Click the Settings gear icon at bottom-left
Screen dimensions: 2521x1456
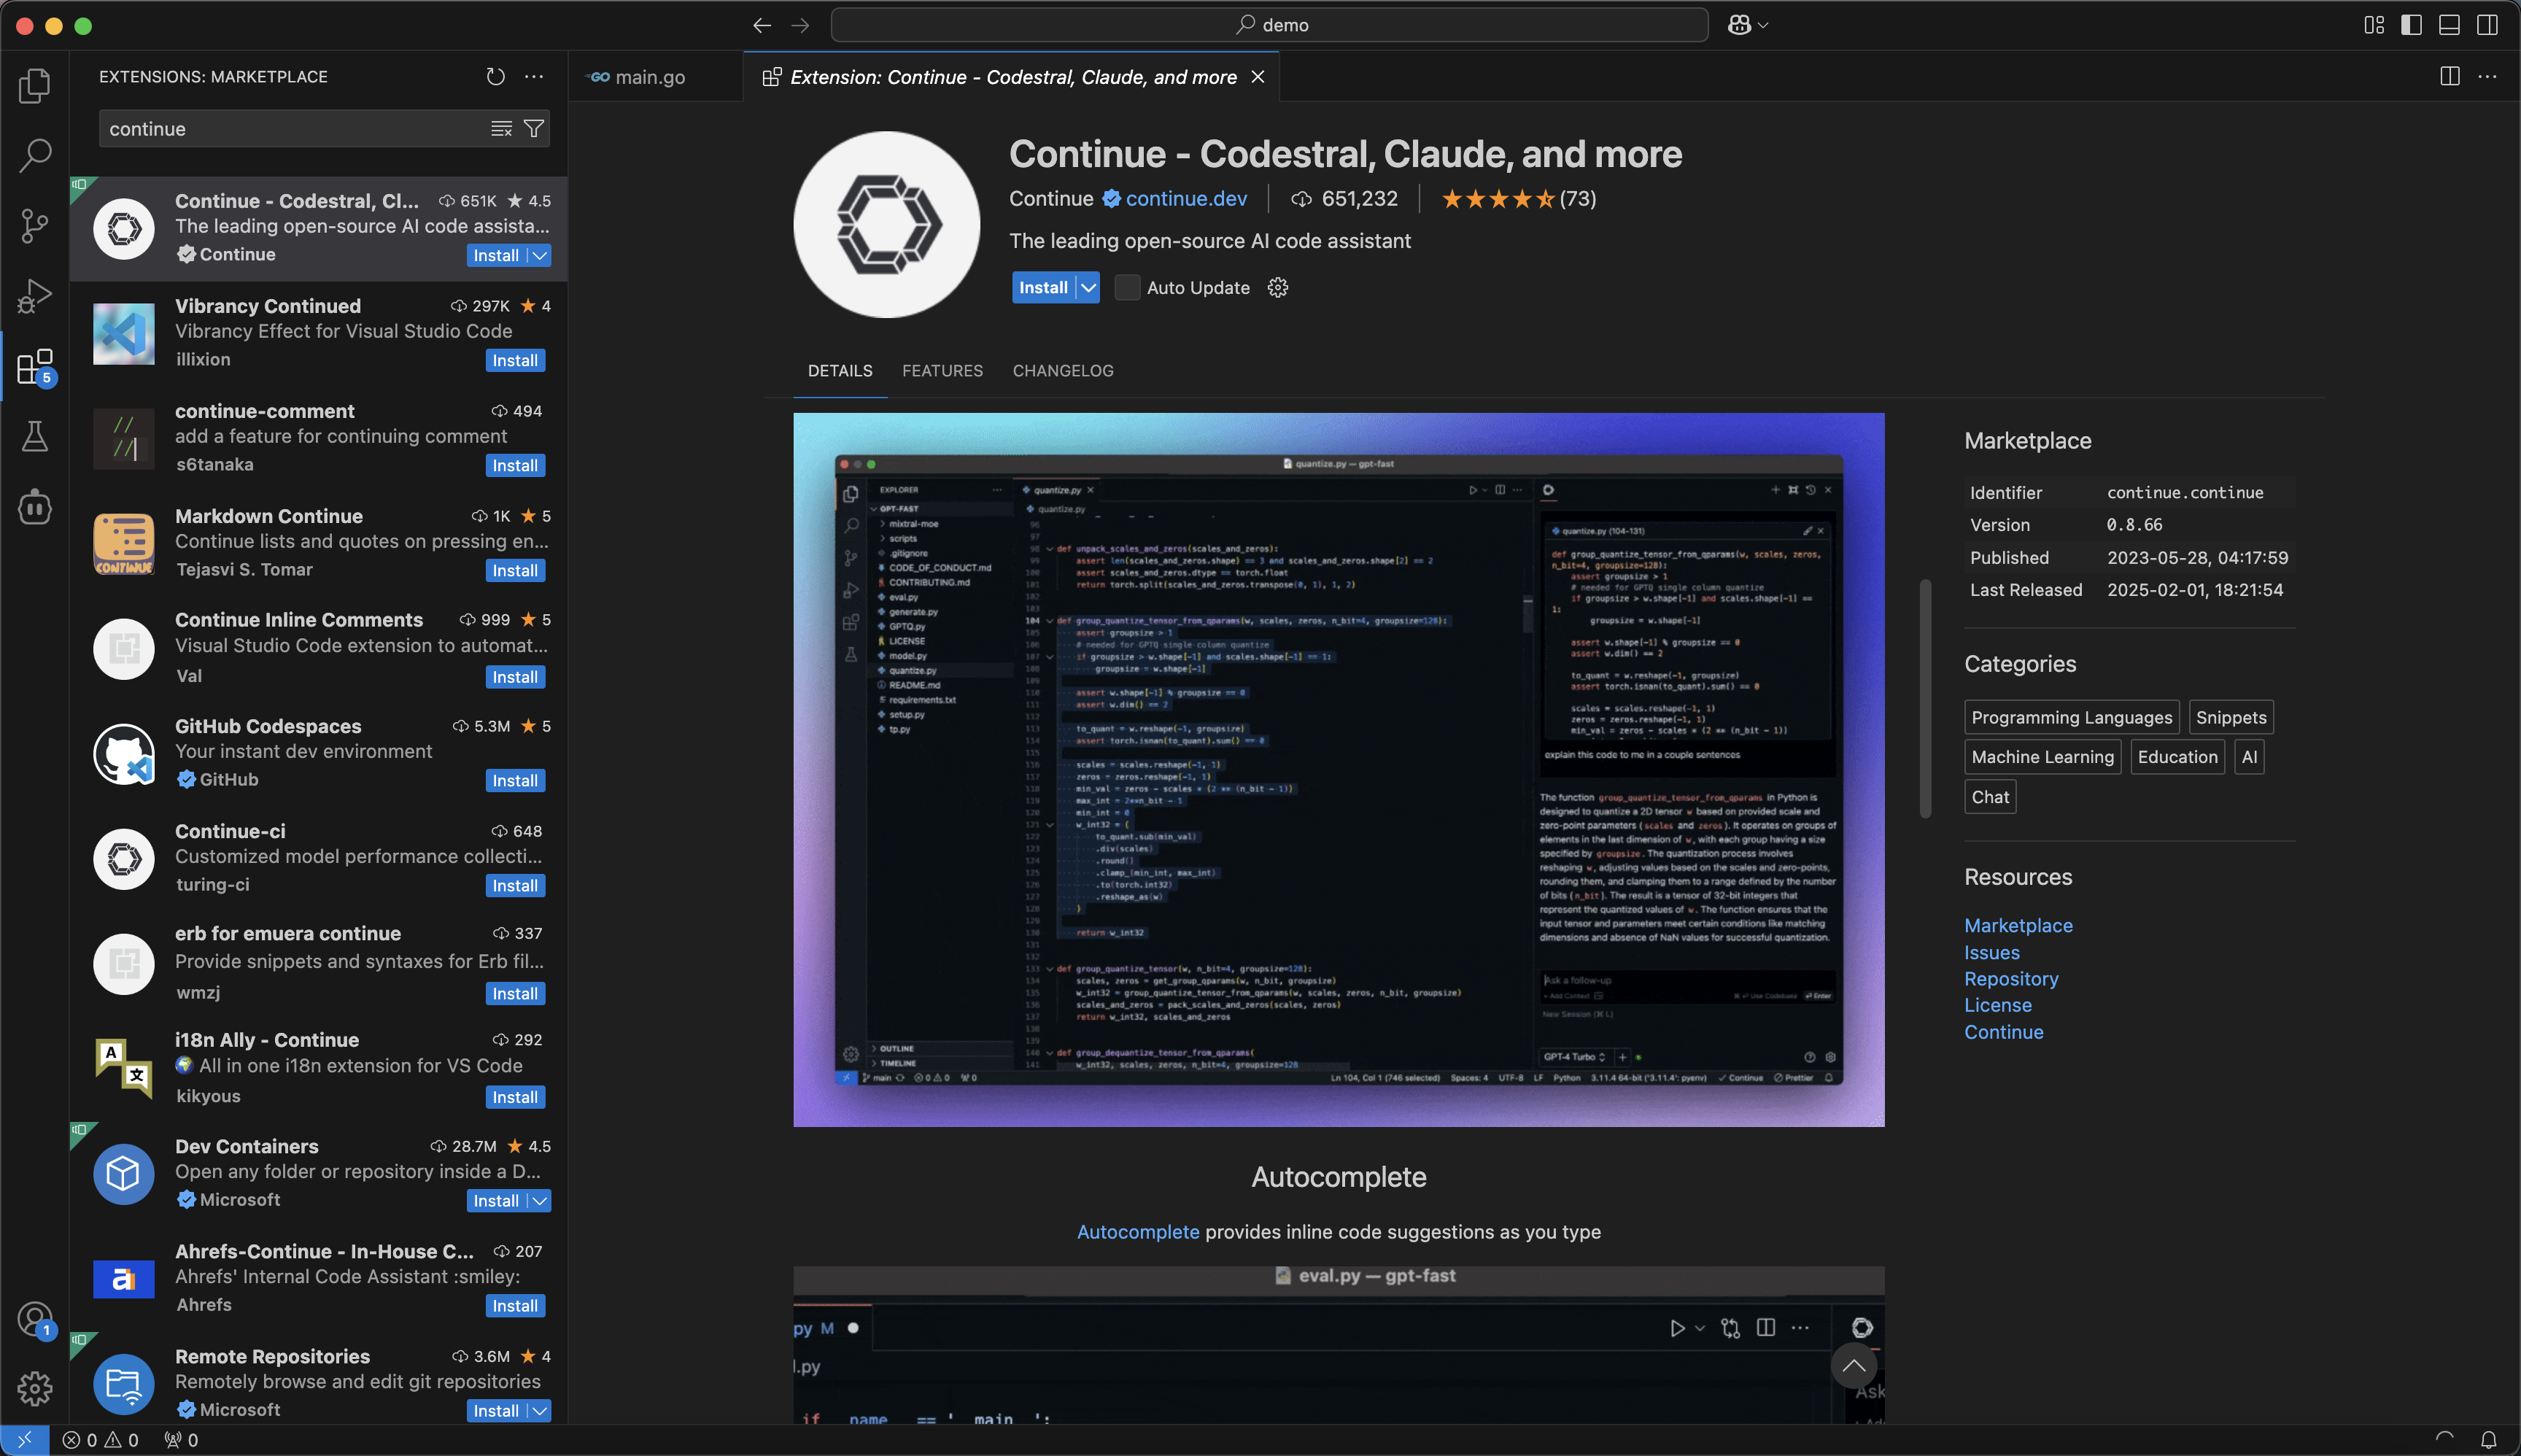point(38,1387)
